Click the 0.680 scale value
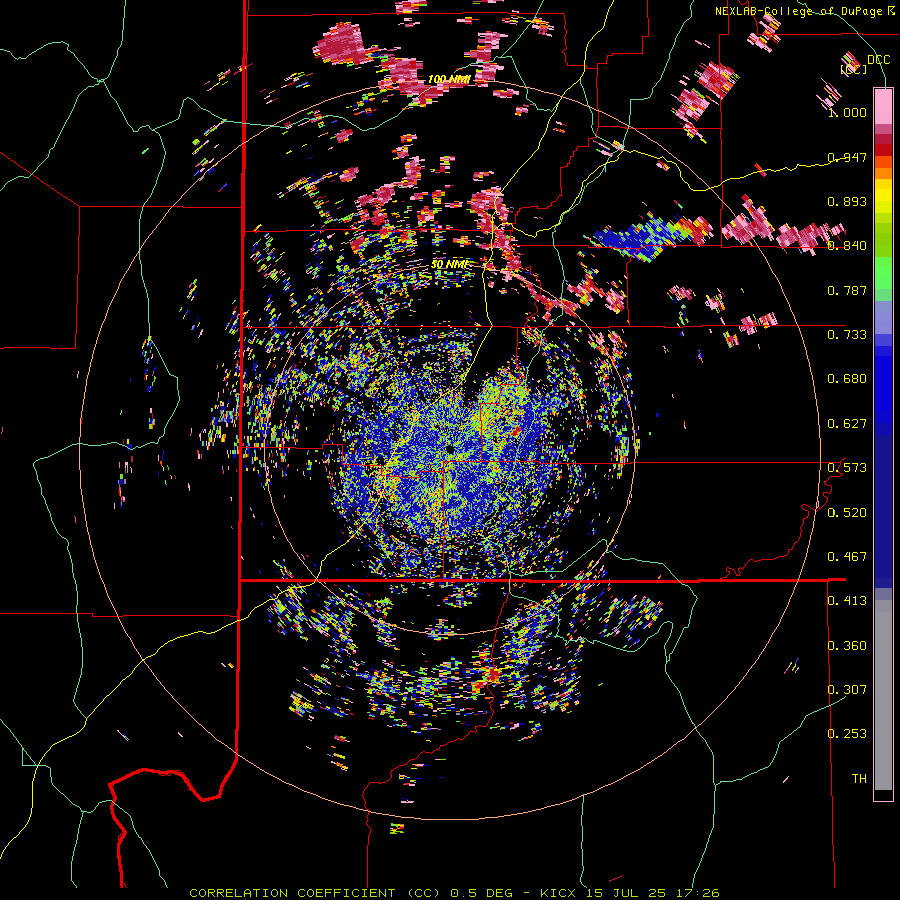The height and width of the screenshot is (900, 900). click(x=847, y=379)
